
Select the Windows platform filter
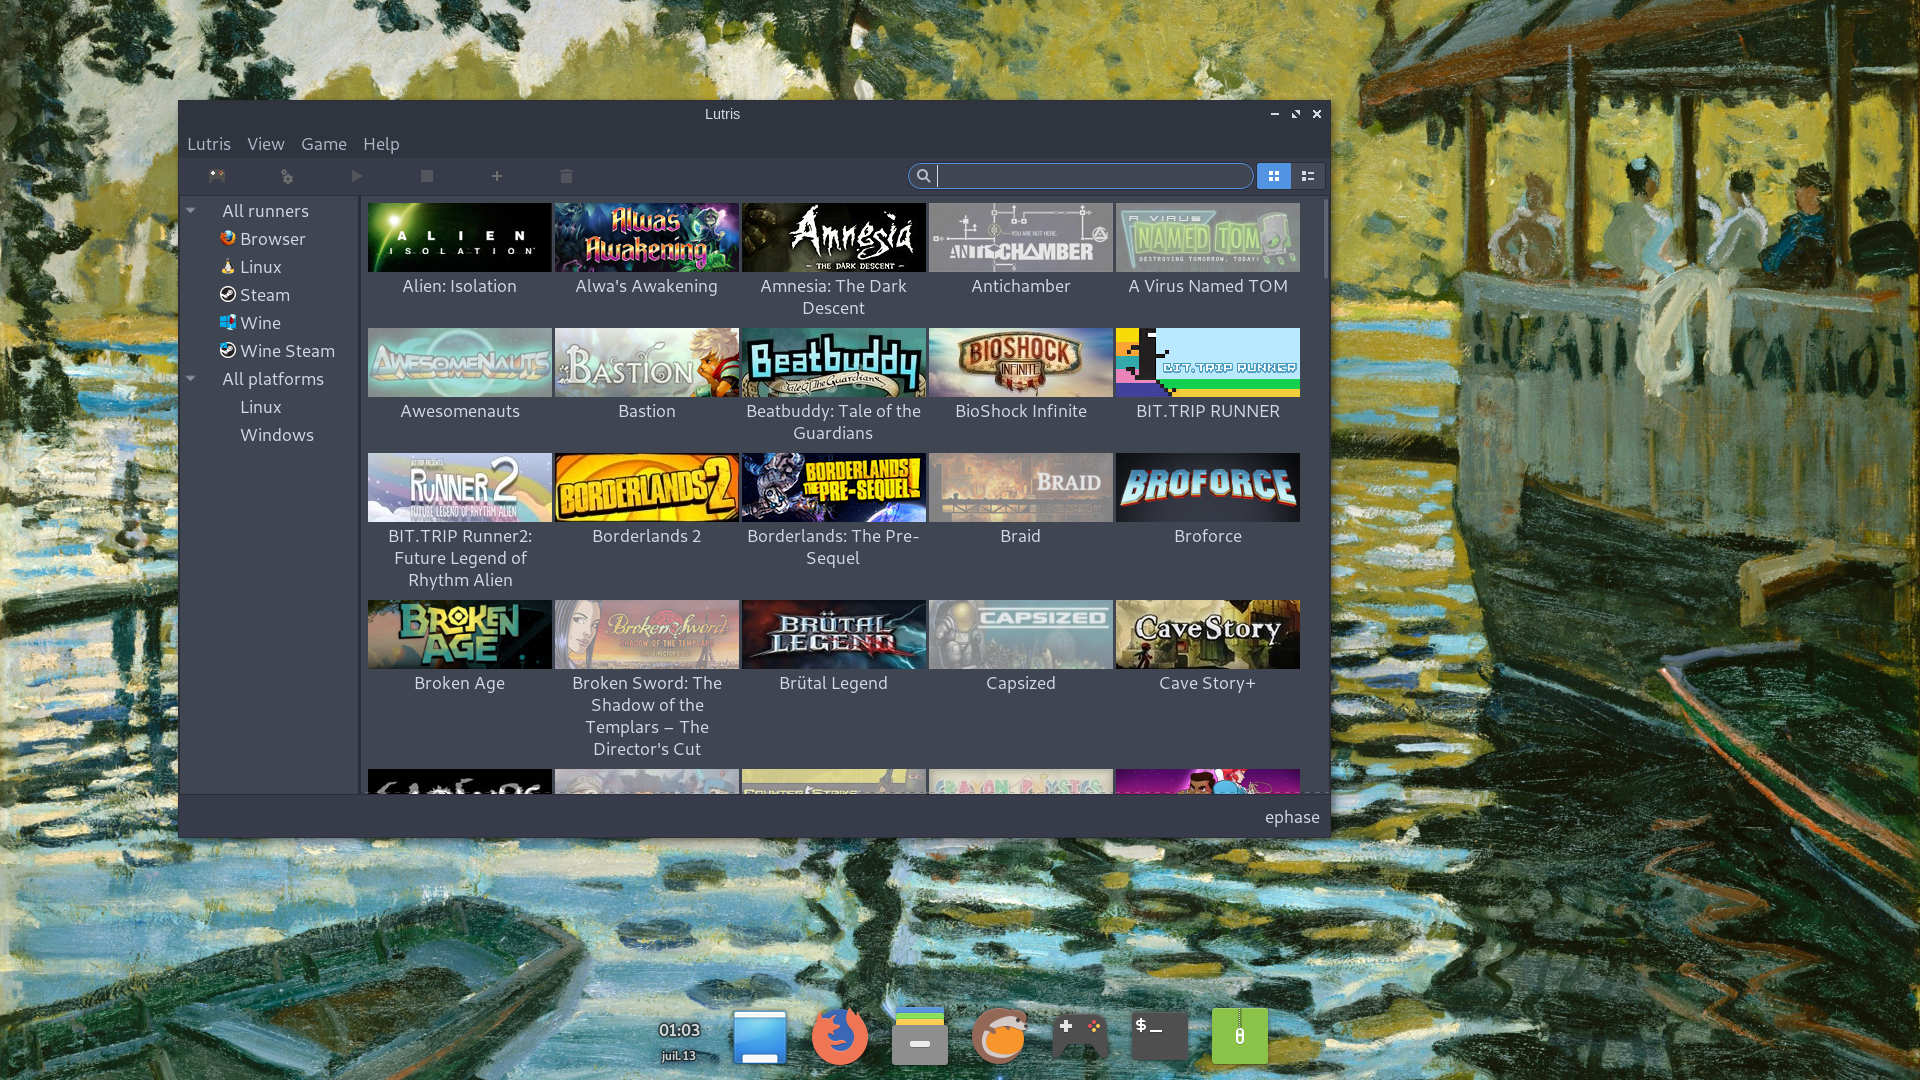(x=276, y=435)
